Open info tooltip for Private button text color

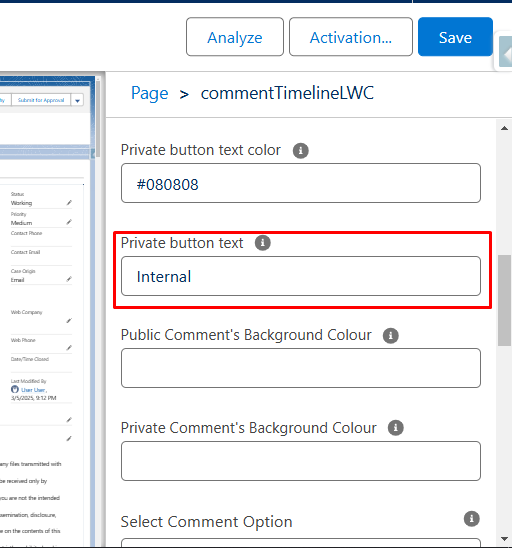click(301, 151)
